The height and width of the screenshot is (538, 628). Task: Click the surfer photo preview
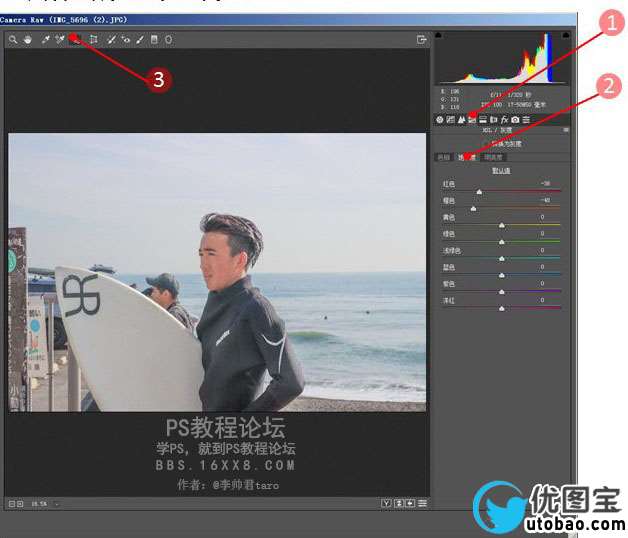coord(217,272)
